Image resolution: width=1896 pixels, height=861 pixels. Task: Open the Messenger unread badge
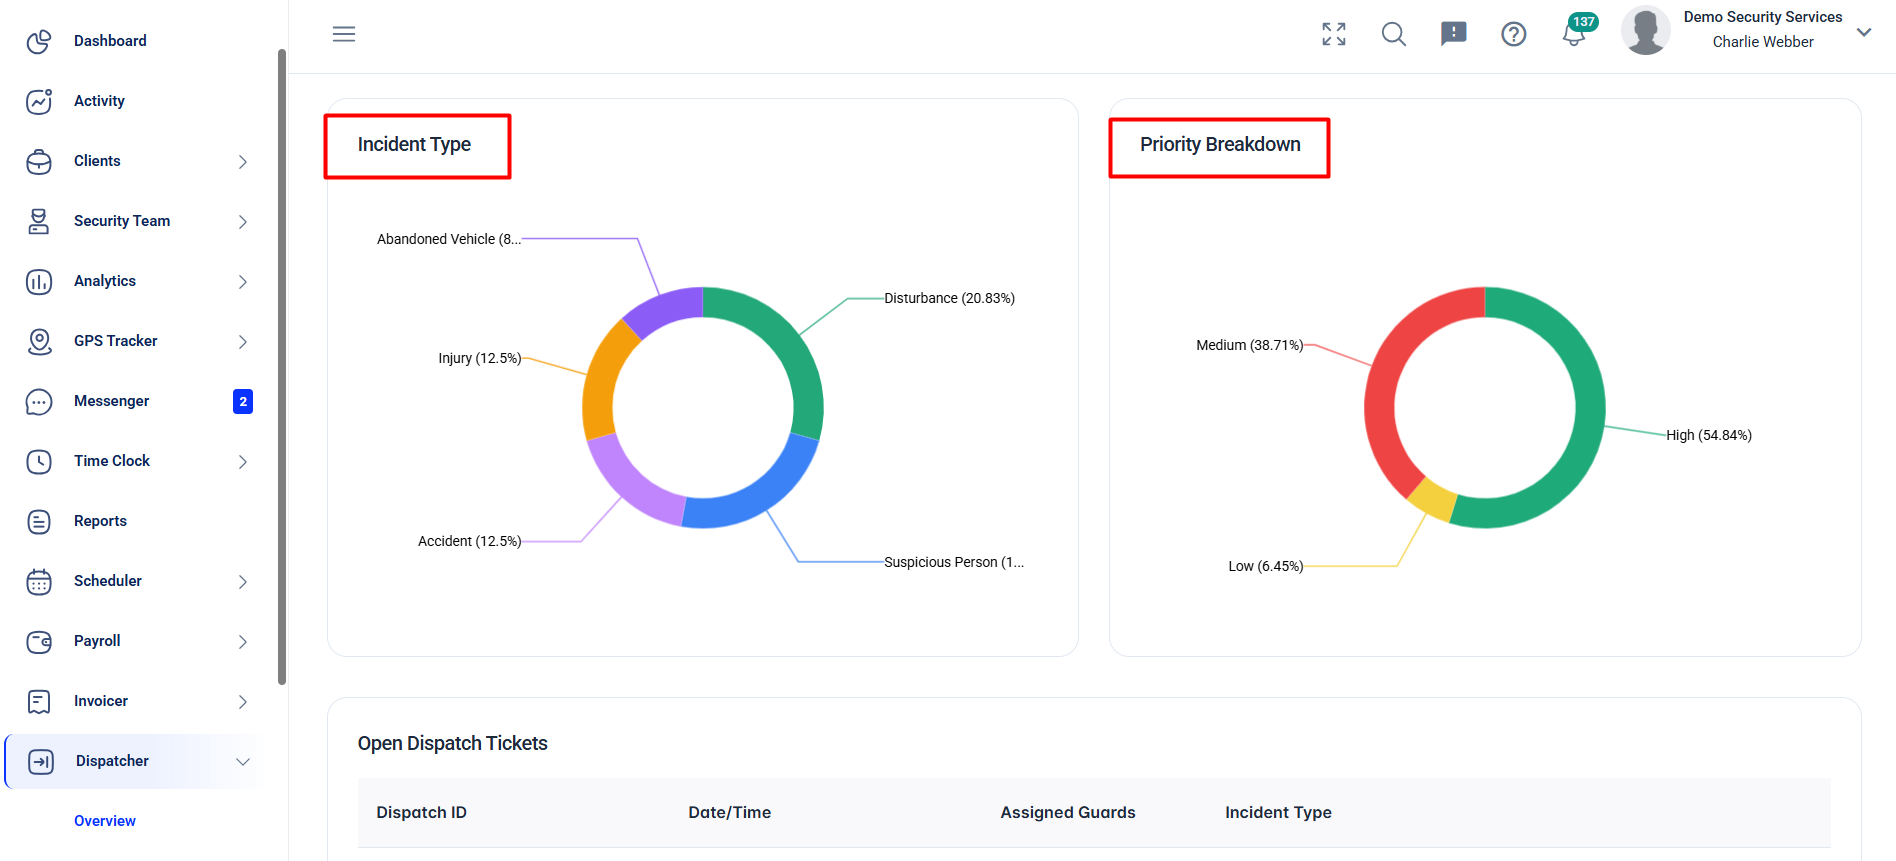(x=243, y=401)
